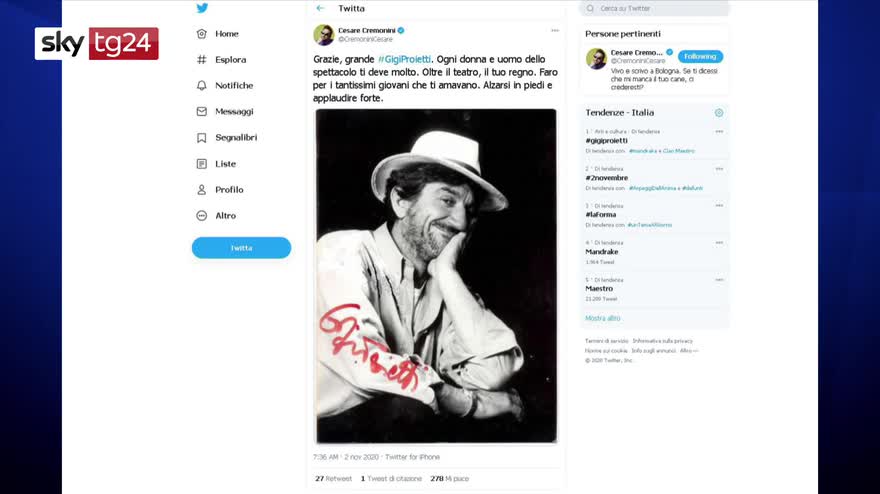Click the Twitter bird logo

click(x=202, y=8)
